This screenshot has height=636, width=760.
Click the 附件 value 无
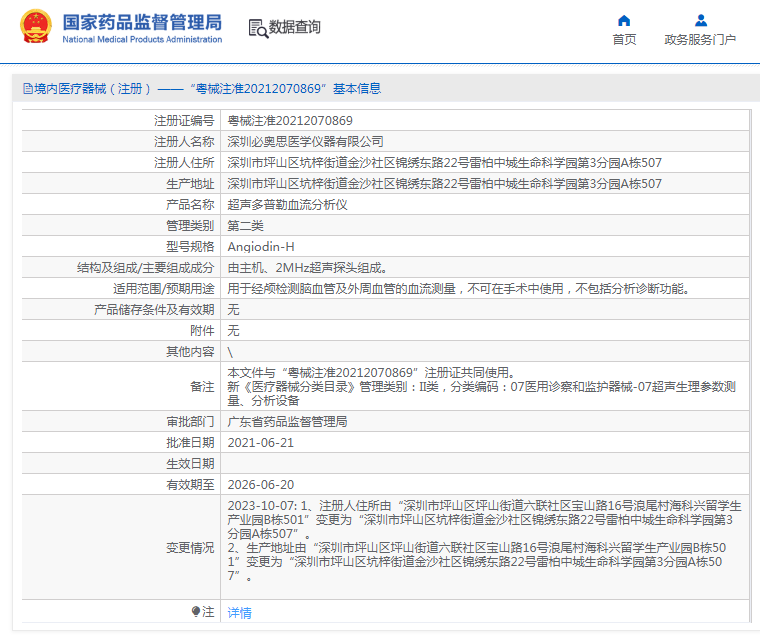(233, 331)
